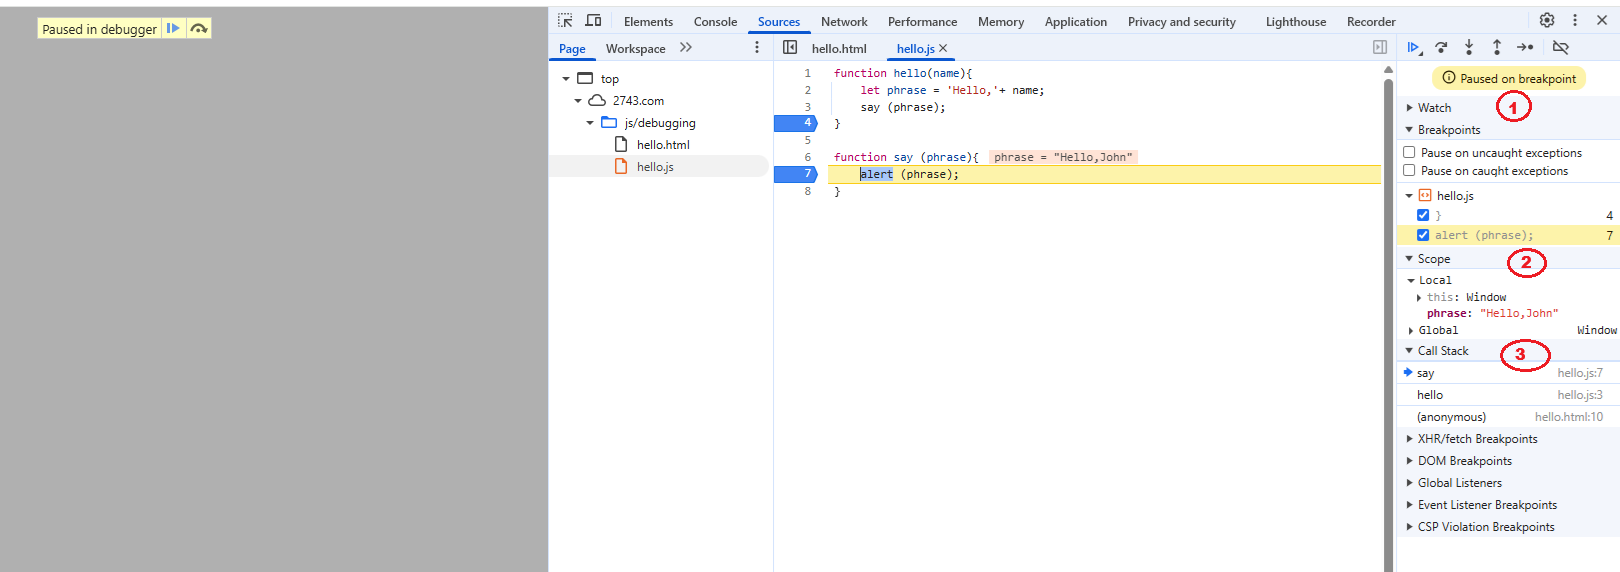1620x572 pixels.
Task: Deactivate all breakpoints icon
Action: click(x=1560, y=47)
